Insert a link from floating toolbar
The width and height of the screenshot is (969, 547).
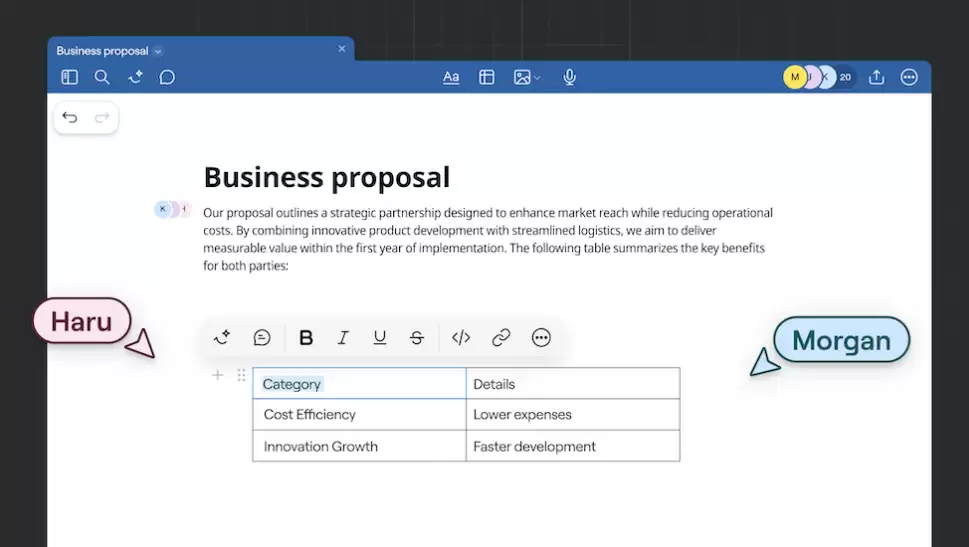(x=501, y=338)
